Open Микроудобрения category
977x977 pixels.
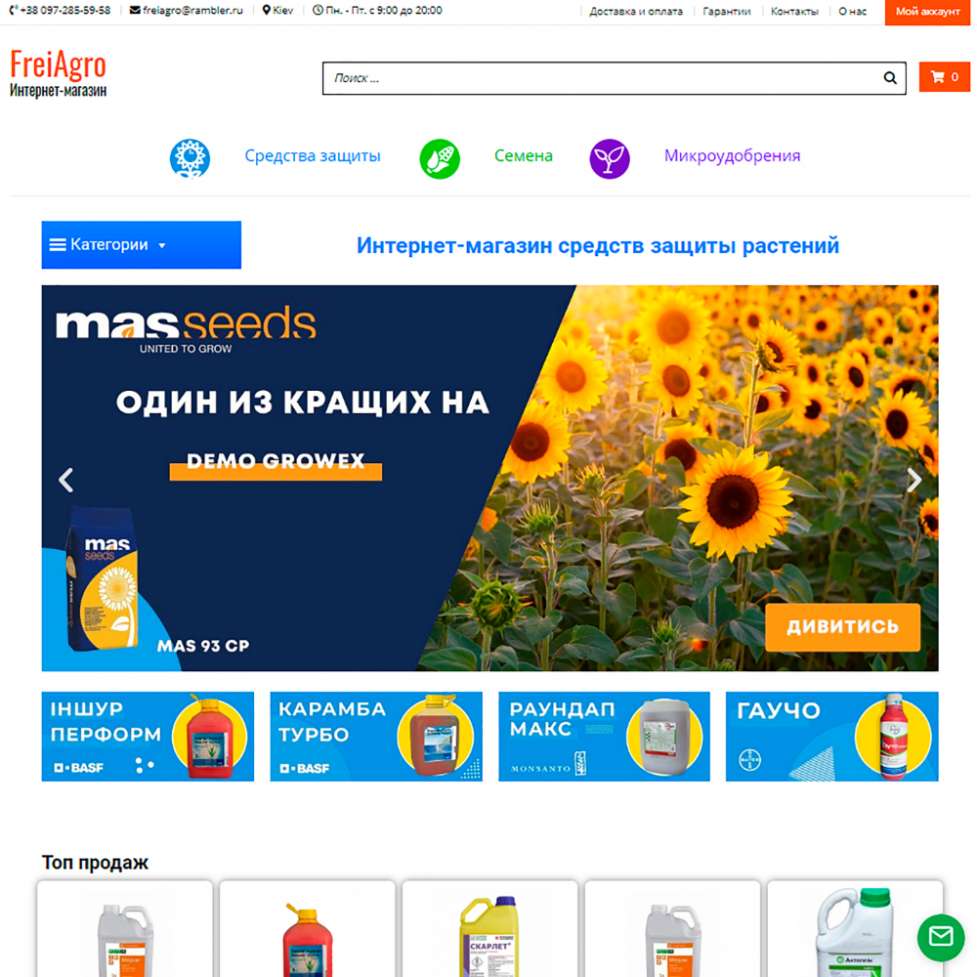pyautogui.click(x=732, y=156)
